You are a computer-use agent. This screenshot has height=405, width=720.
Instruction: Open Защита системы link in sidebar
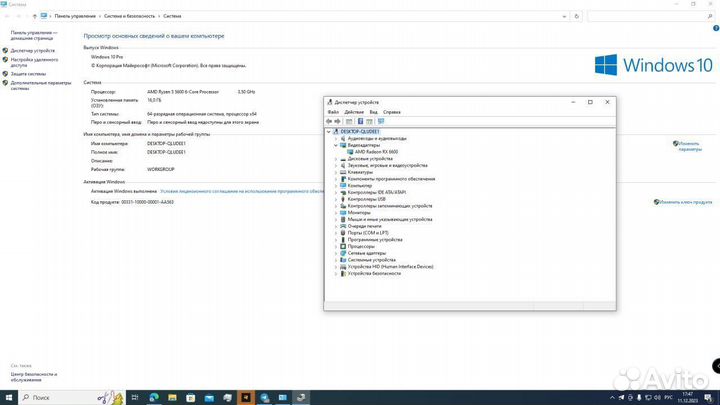(x=28, y=74)
